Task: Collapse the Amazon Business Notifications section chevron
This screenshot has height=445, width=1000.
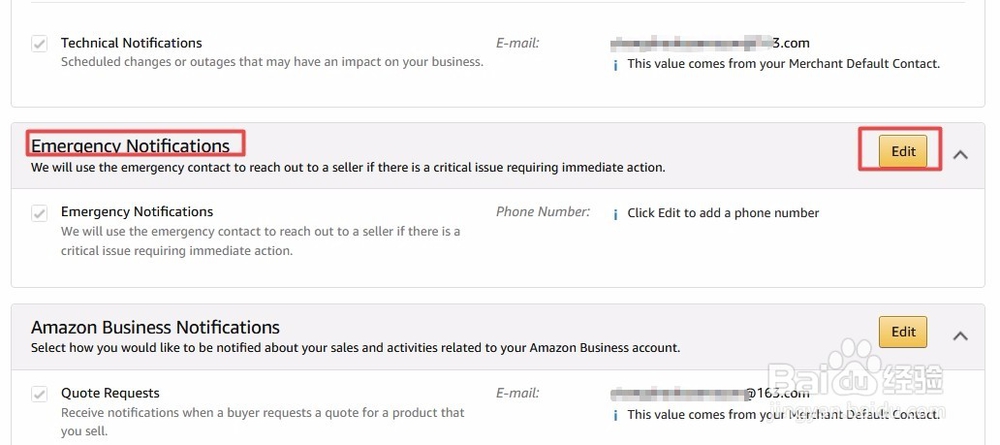Action: (x=960, y=335)
